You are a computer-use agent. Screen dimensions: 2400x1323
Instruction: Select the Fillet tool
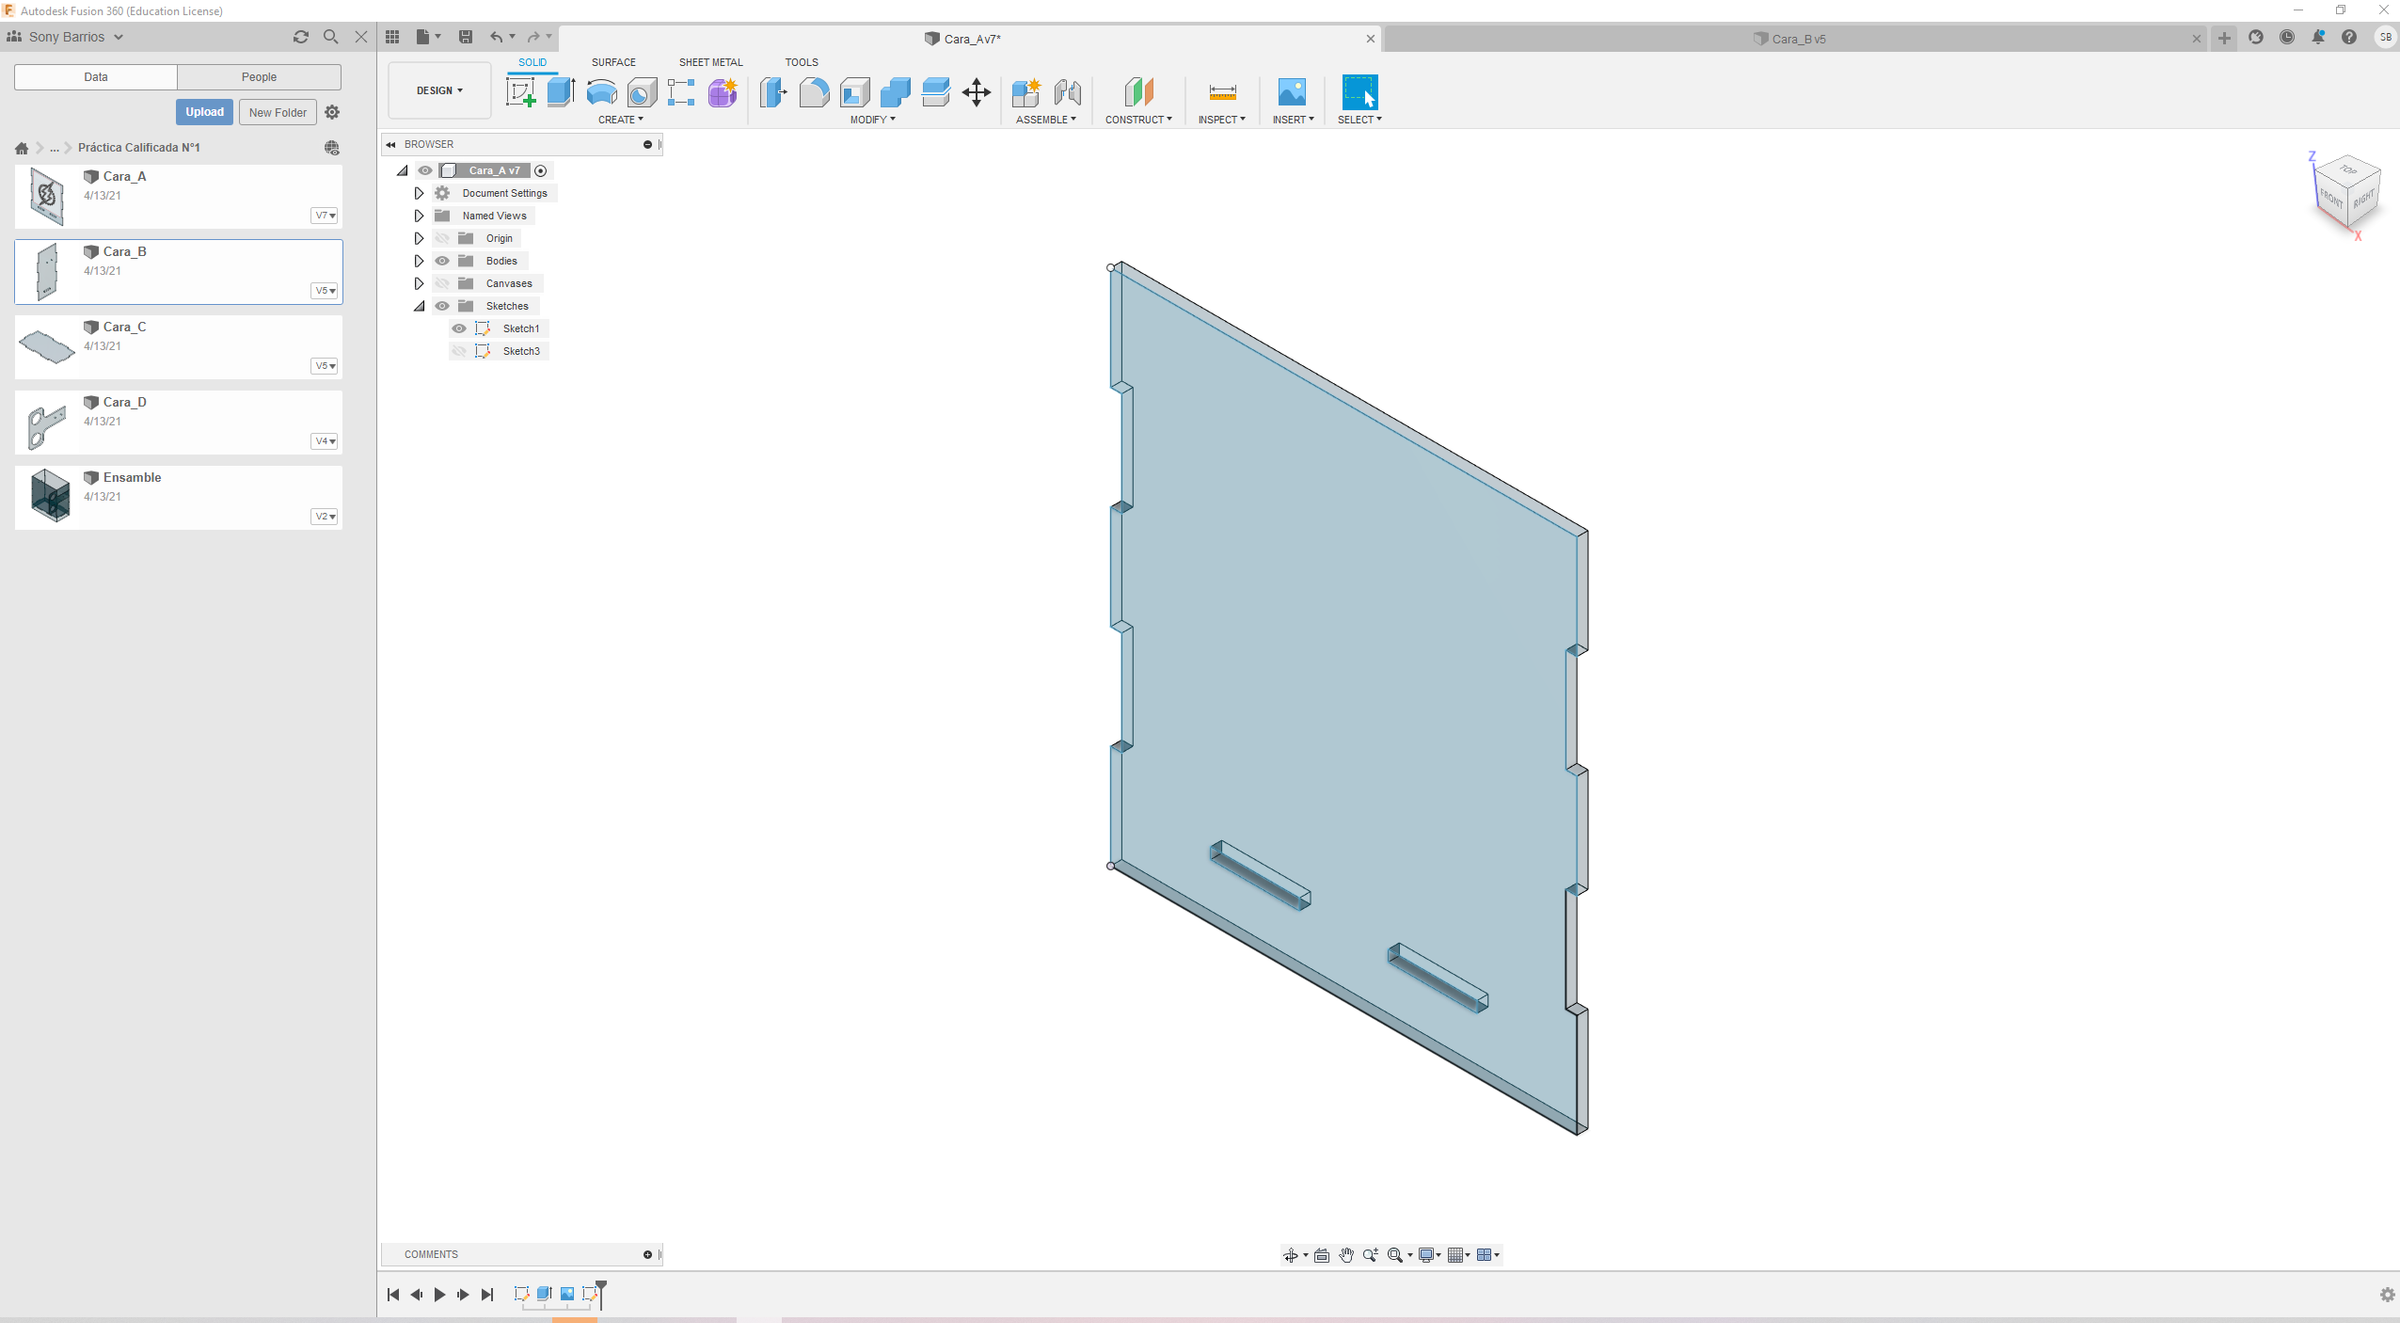814,93
